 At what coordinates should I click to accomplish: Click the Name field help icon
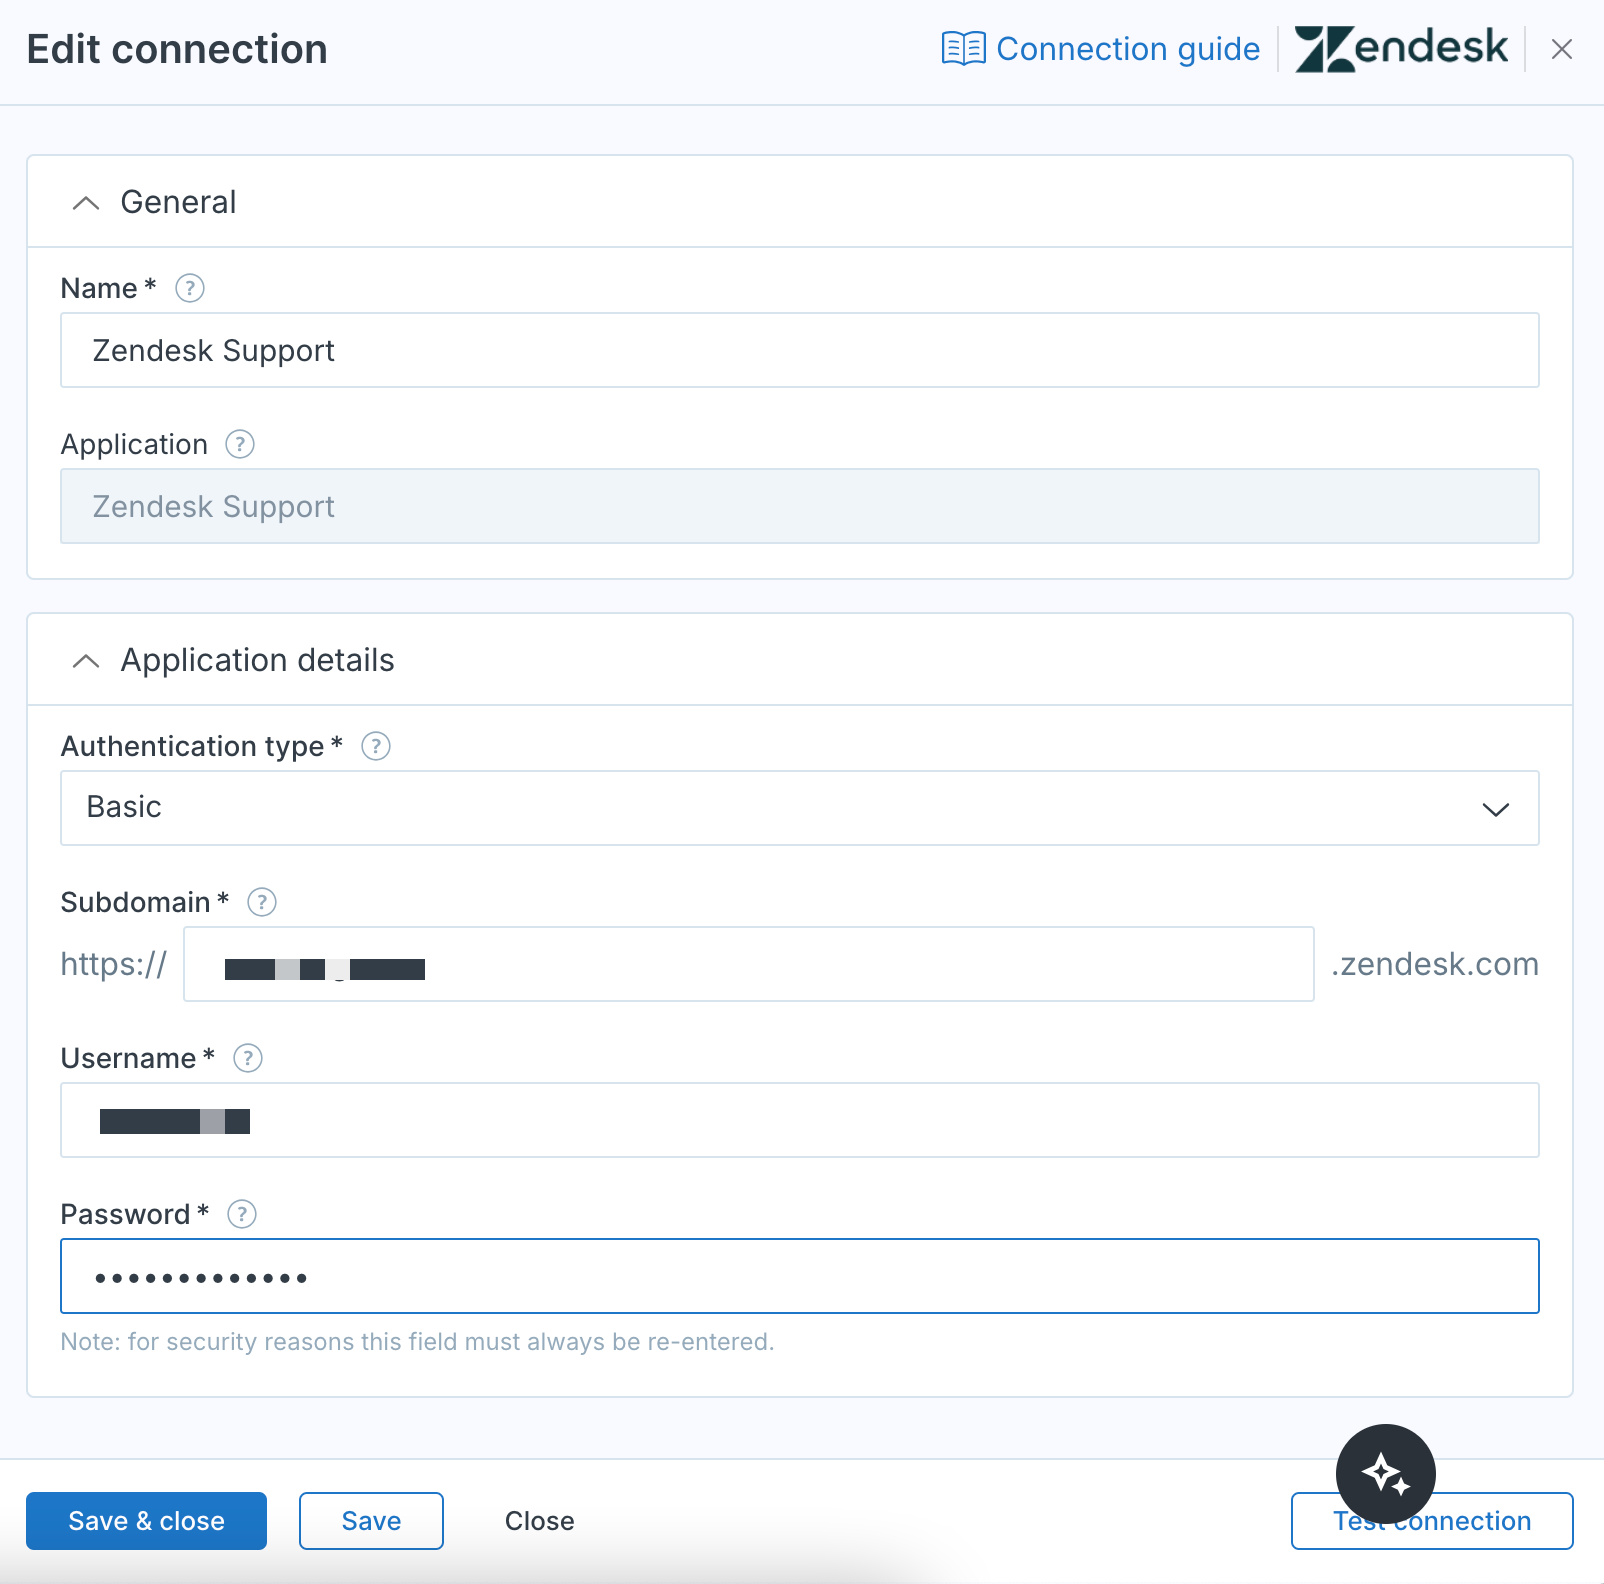pos(190,288)
